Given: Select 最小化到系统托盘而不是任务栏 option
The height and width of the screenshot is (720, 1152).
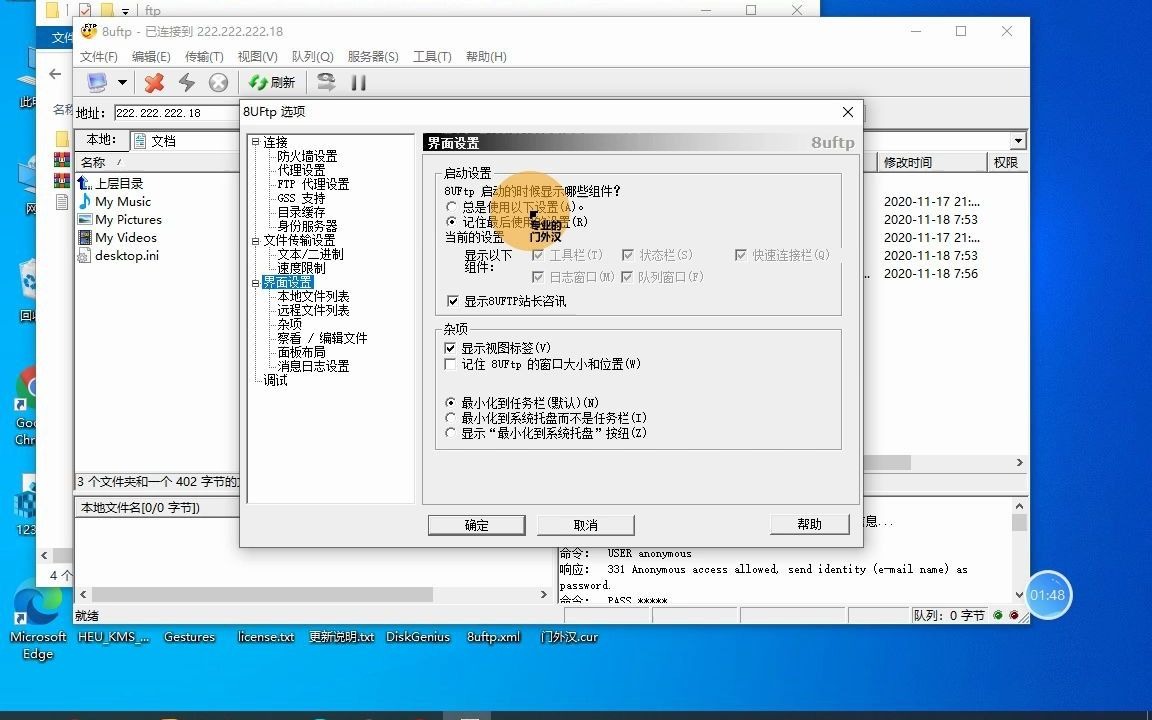Looking at the screenshot, I should (452, 418).
